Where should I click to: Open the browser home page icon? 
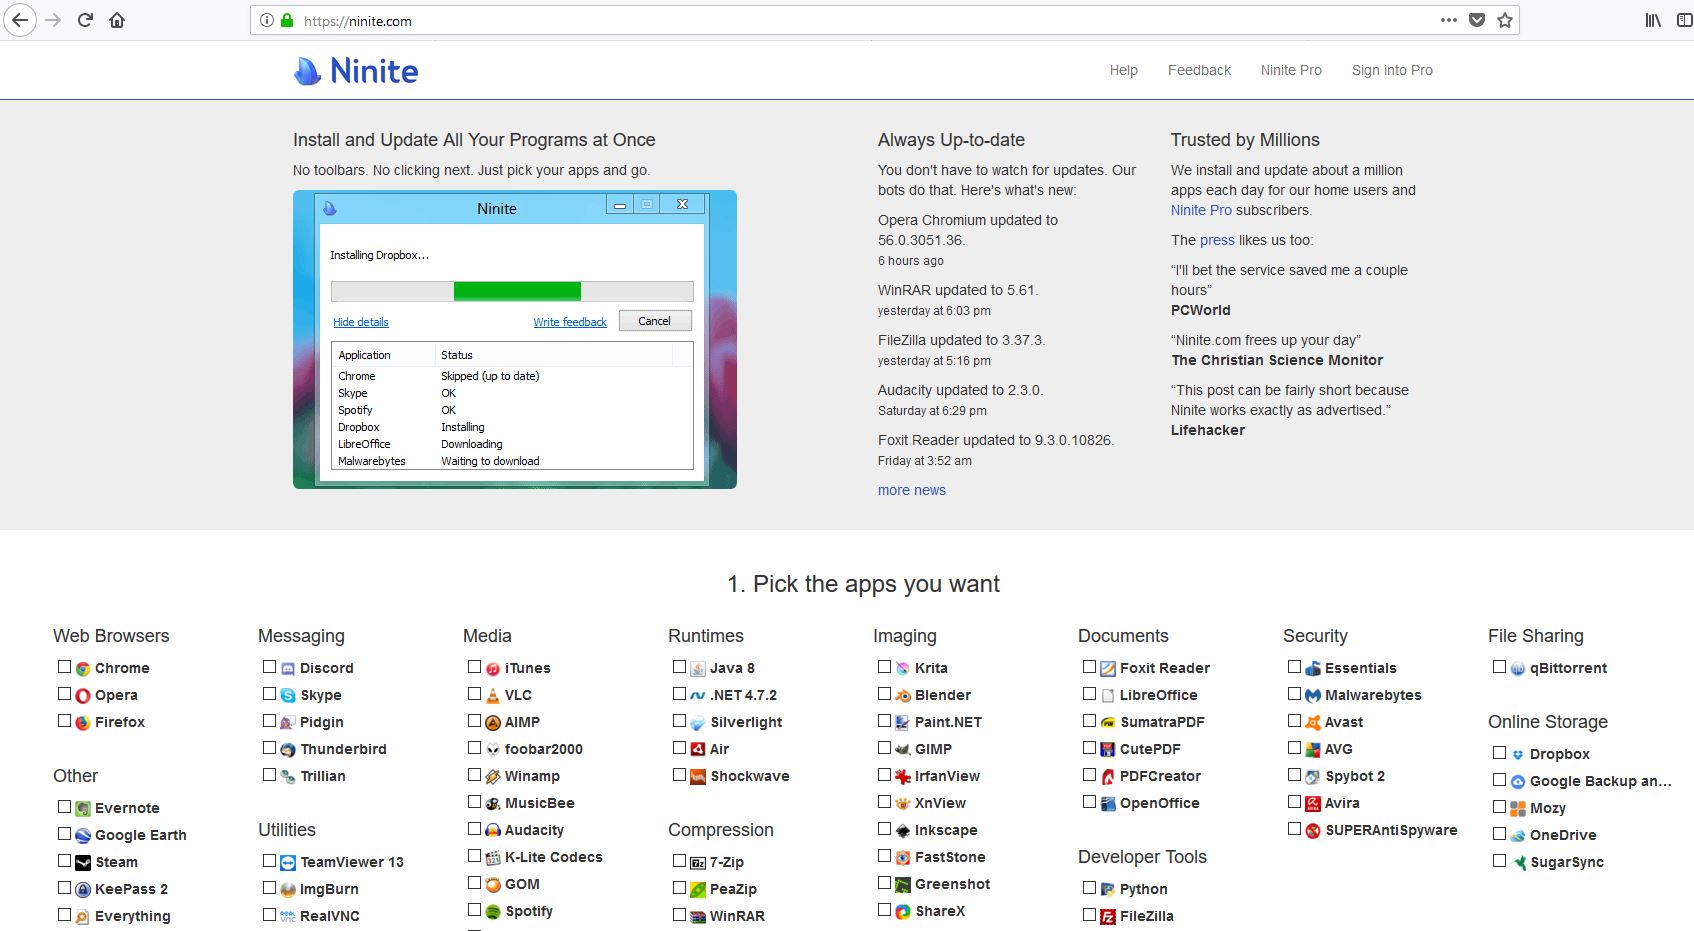click(x=117, y=20)
